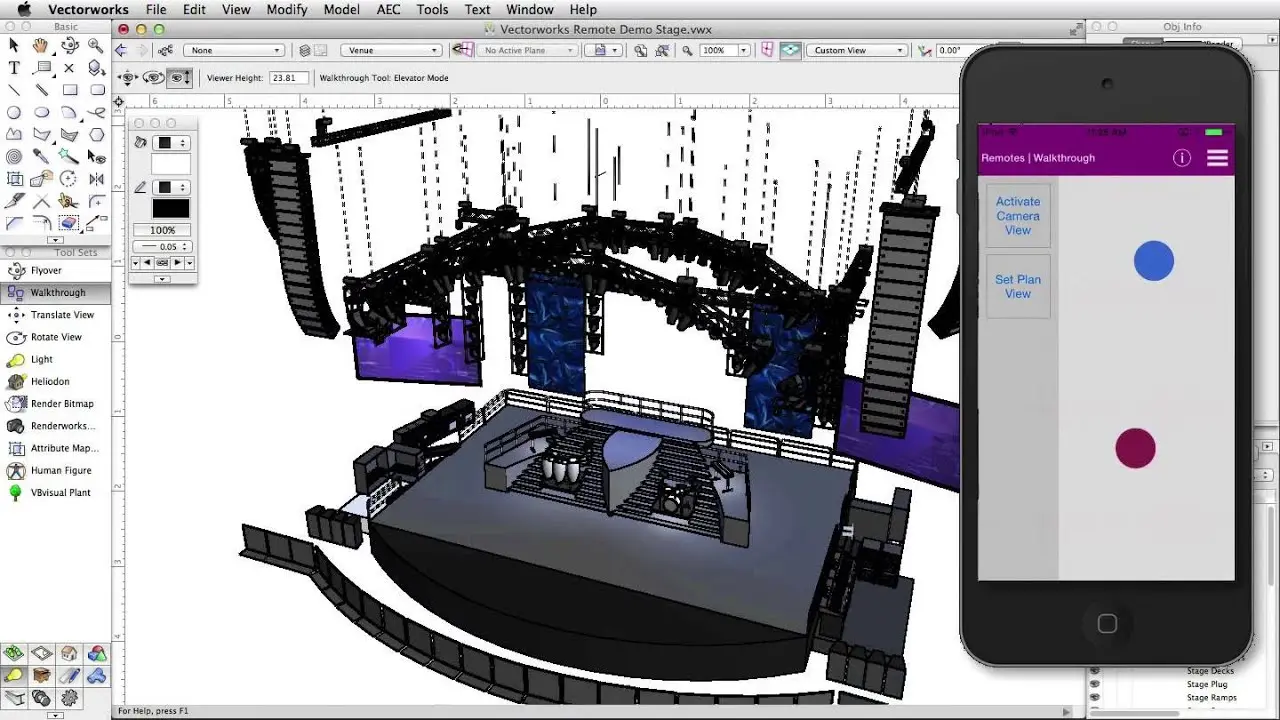
Task: Open the hamburger menu in phone app
Action: point(1217,158)
